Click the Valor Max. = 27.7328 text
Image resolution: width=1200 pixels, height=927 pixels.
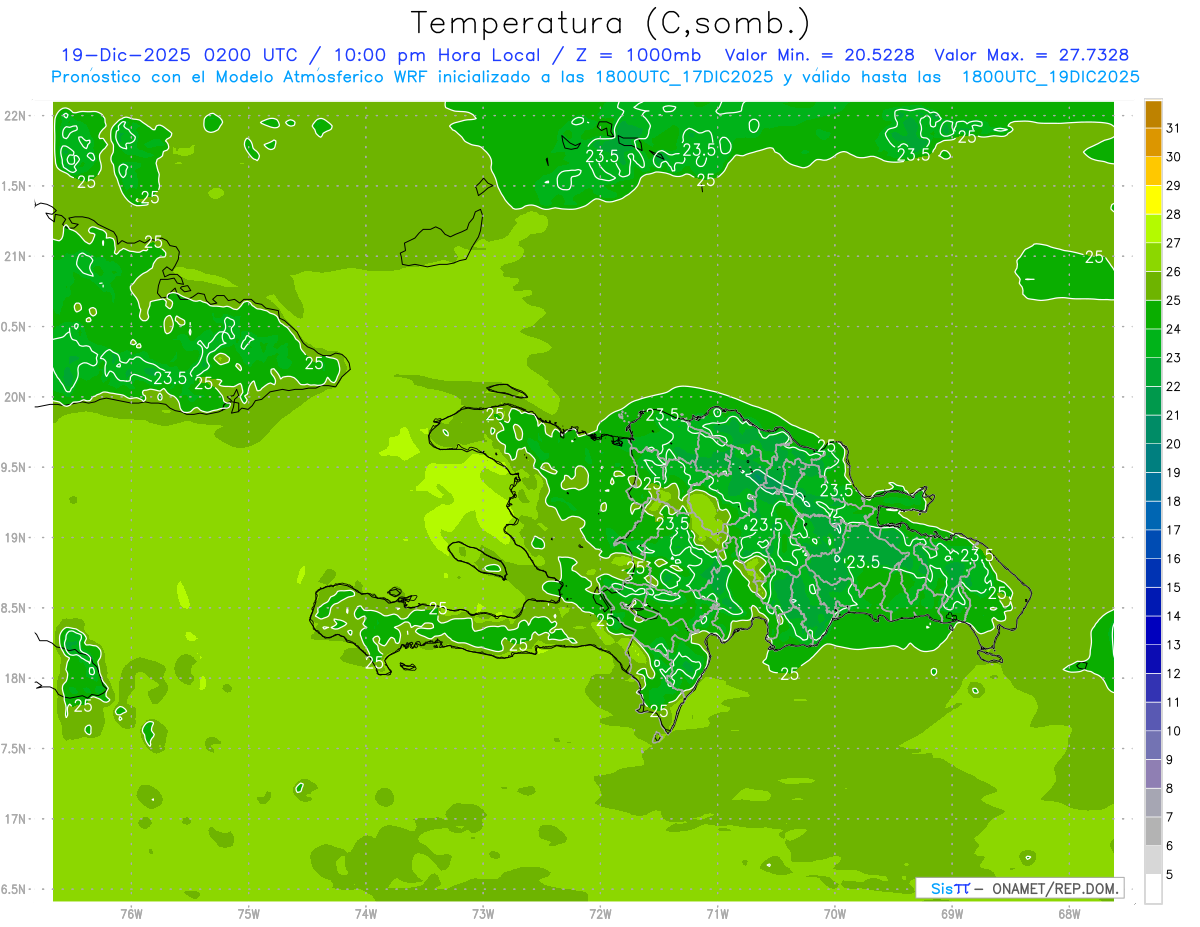pyautogui.click(x=1032, y=55)
